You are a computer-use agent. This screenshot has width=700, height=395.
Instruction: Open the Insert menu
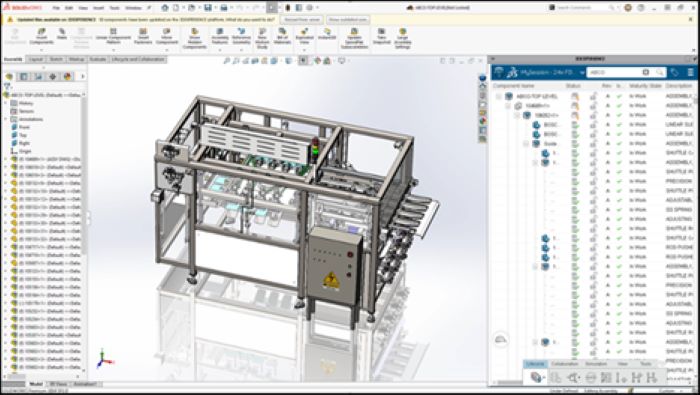[98, 8]
